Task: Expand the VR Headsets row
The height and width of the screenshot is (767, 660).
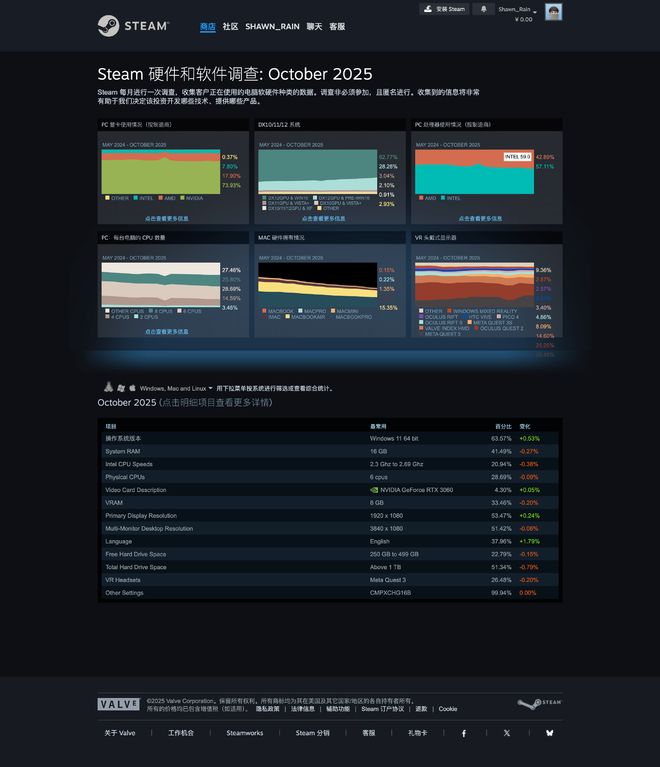Action: pyautogui.click(x=330, y=580)
